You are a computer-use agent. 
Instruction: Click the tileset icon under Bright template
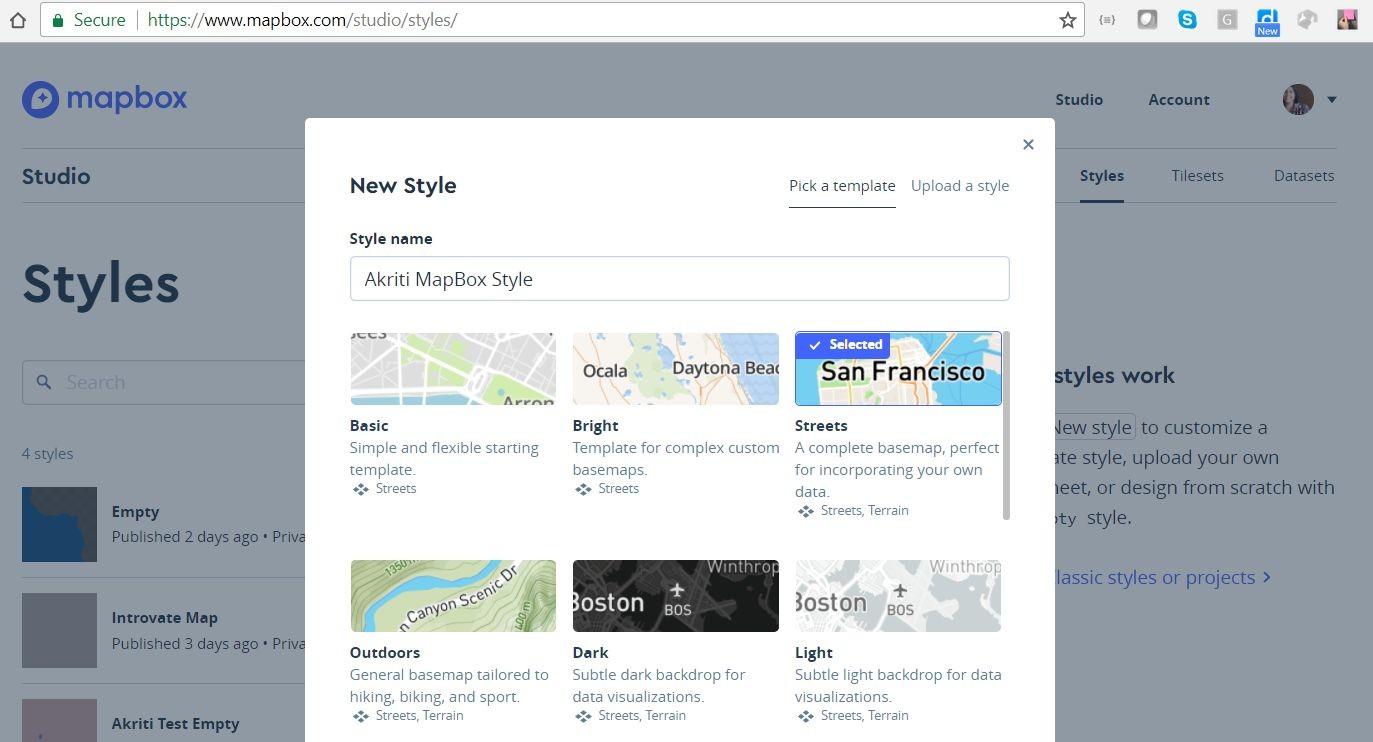point(583,489)
